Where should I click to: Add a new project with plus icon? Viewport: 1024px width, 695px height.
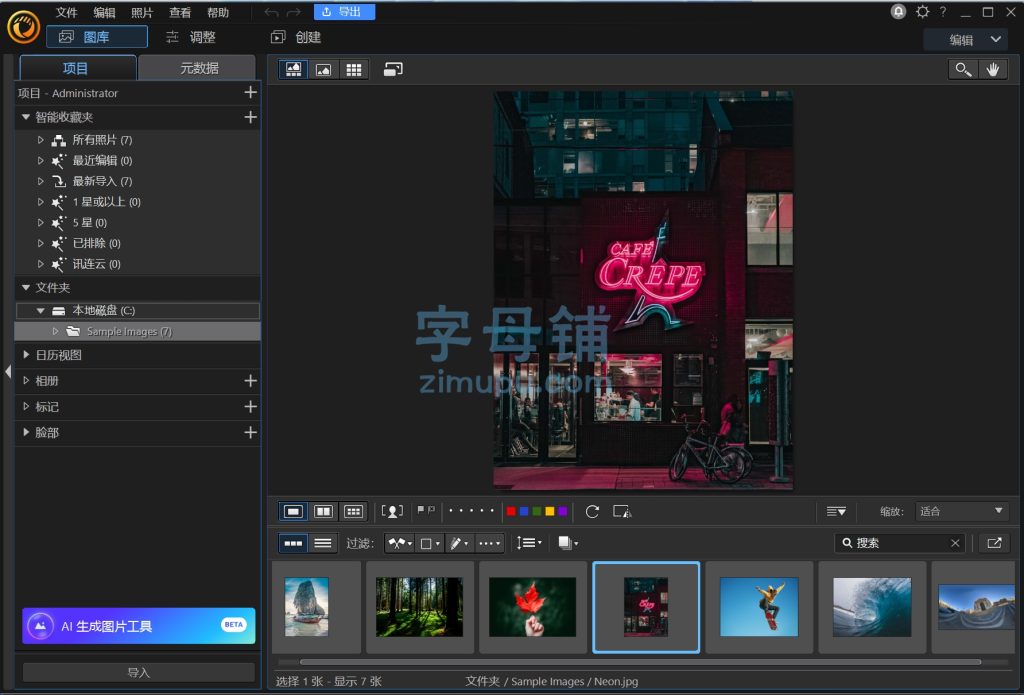250,93
